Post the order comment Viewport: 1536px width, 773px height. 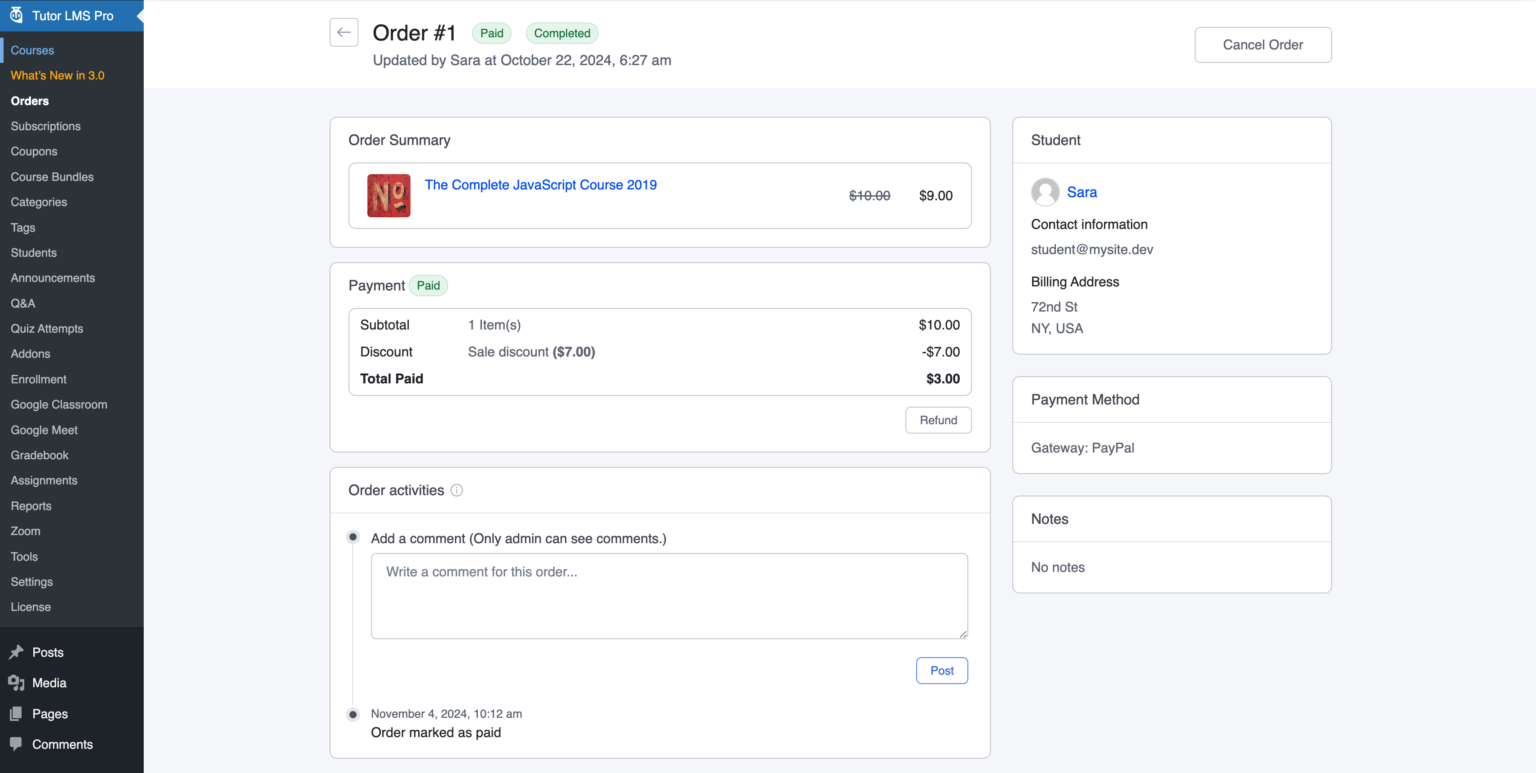pyautogui.click(x=941, y=671)
